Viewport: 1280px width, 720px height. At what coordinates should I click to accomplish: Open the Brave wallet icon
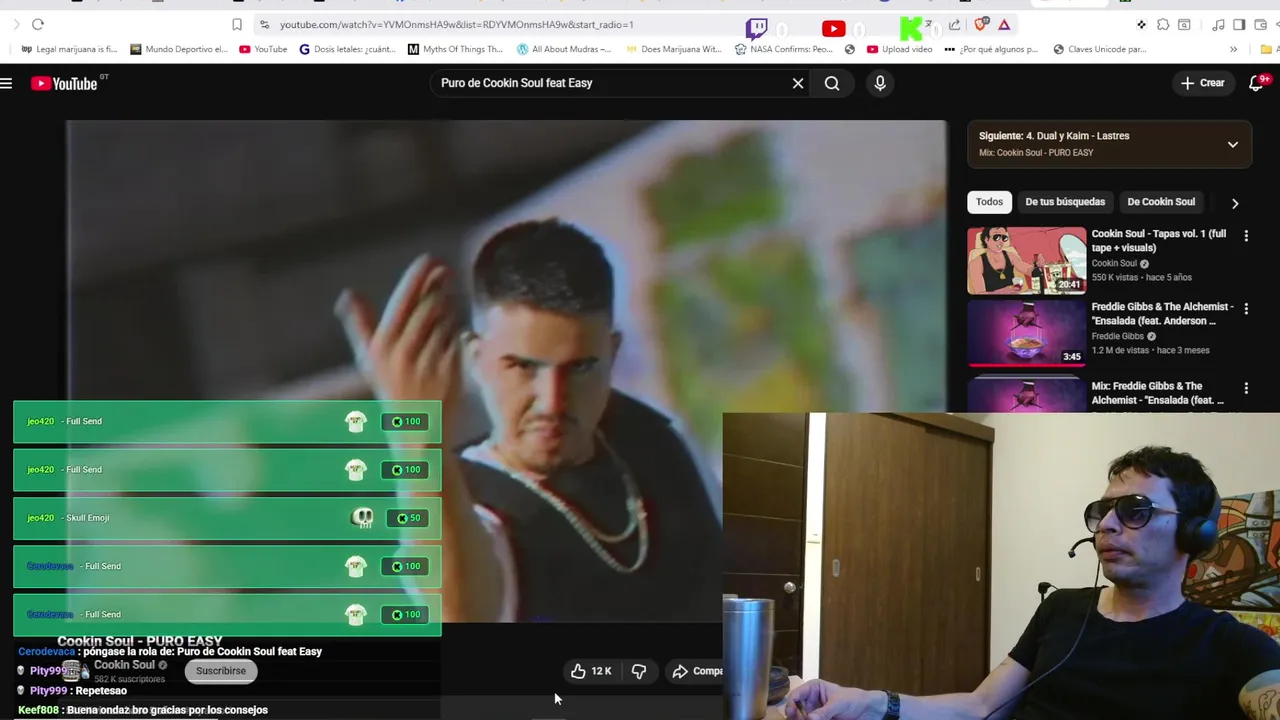[x=1260, y=24]
